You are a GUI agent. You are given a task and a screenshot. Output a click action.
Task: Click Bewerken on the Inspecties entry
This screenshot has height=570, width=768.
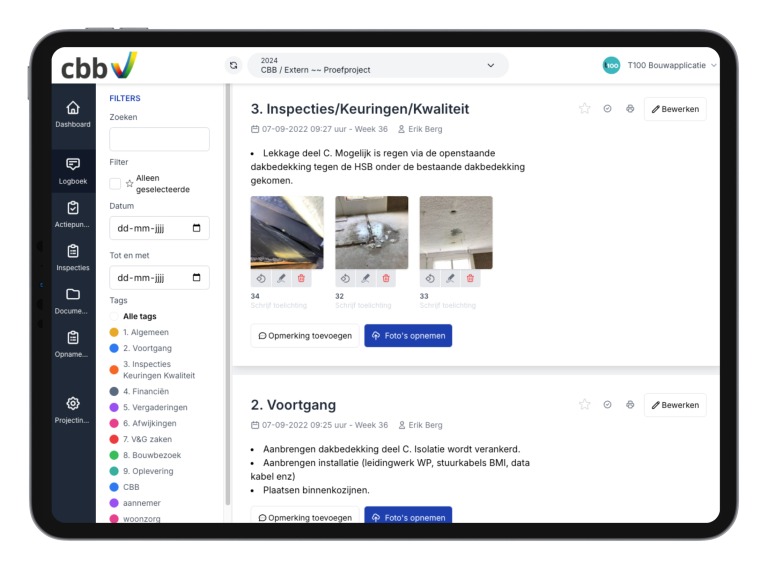(675, 109)
